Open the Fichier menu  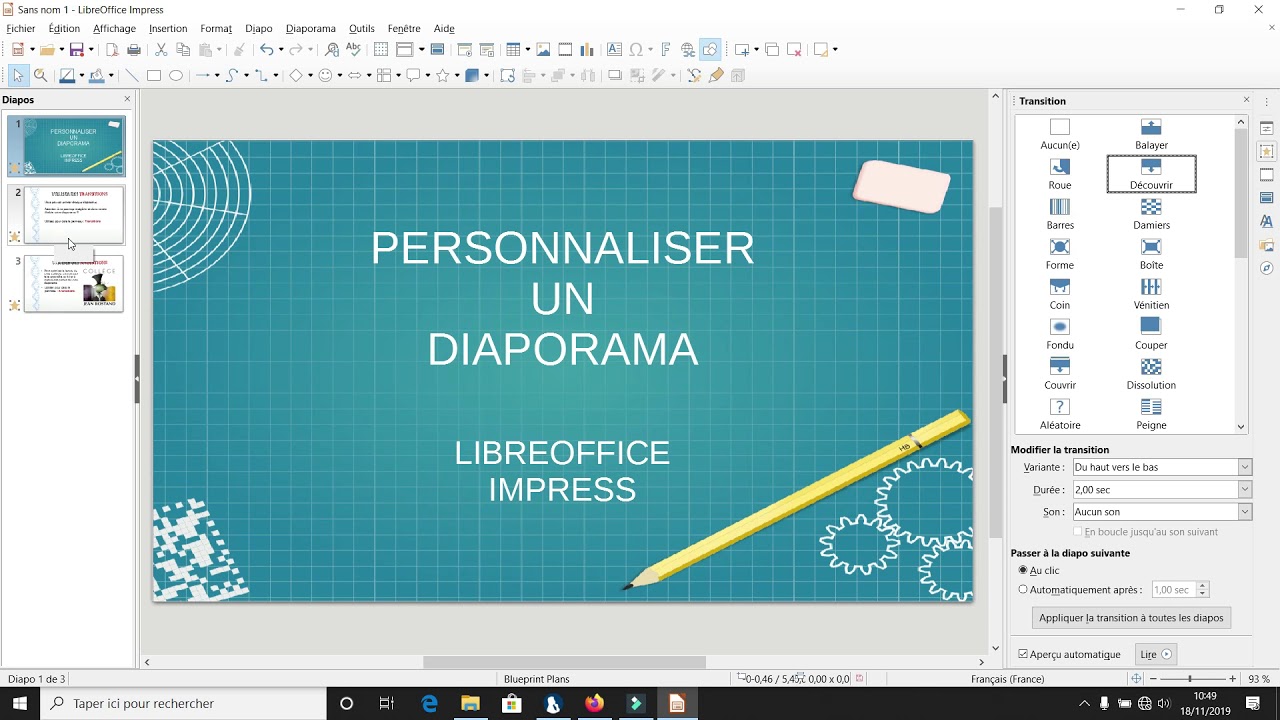click(x=21, y=28)
